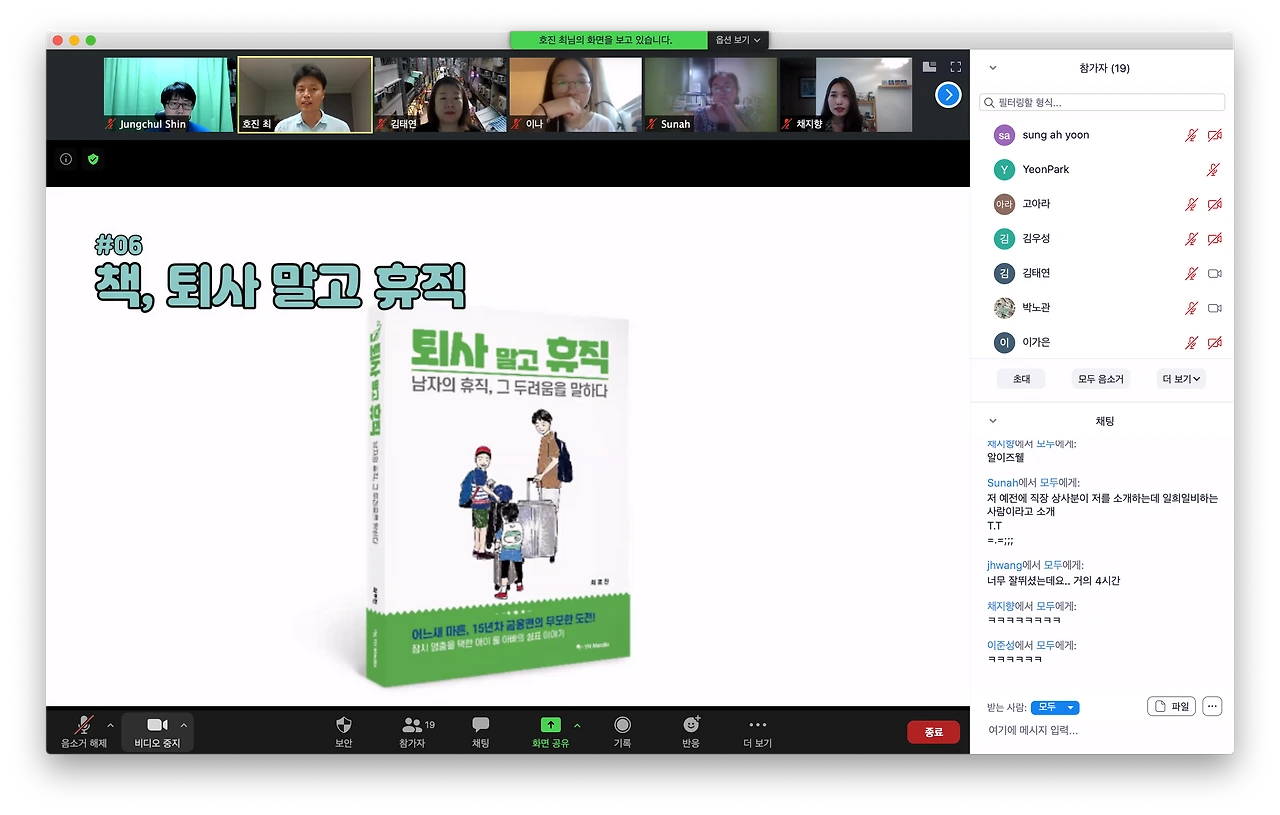The image size is (1280, 815).
Task: Select 박노관 in the participant list
Action: click(x=1102, y=308)
